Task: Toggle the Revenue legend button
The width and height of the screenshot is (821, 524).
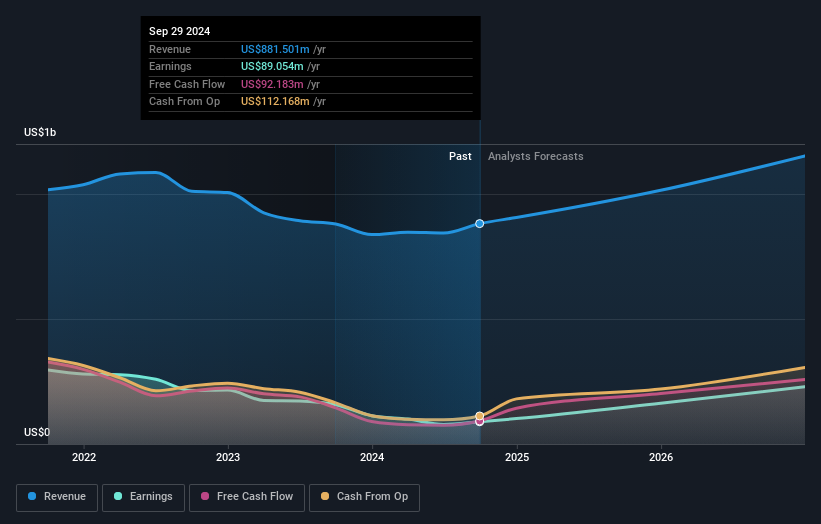Action: [57, 497]
